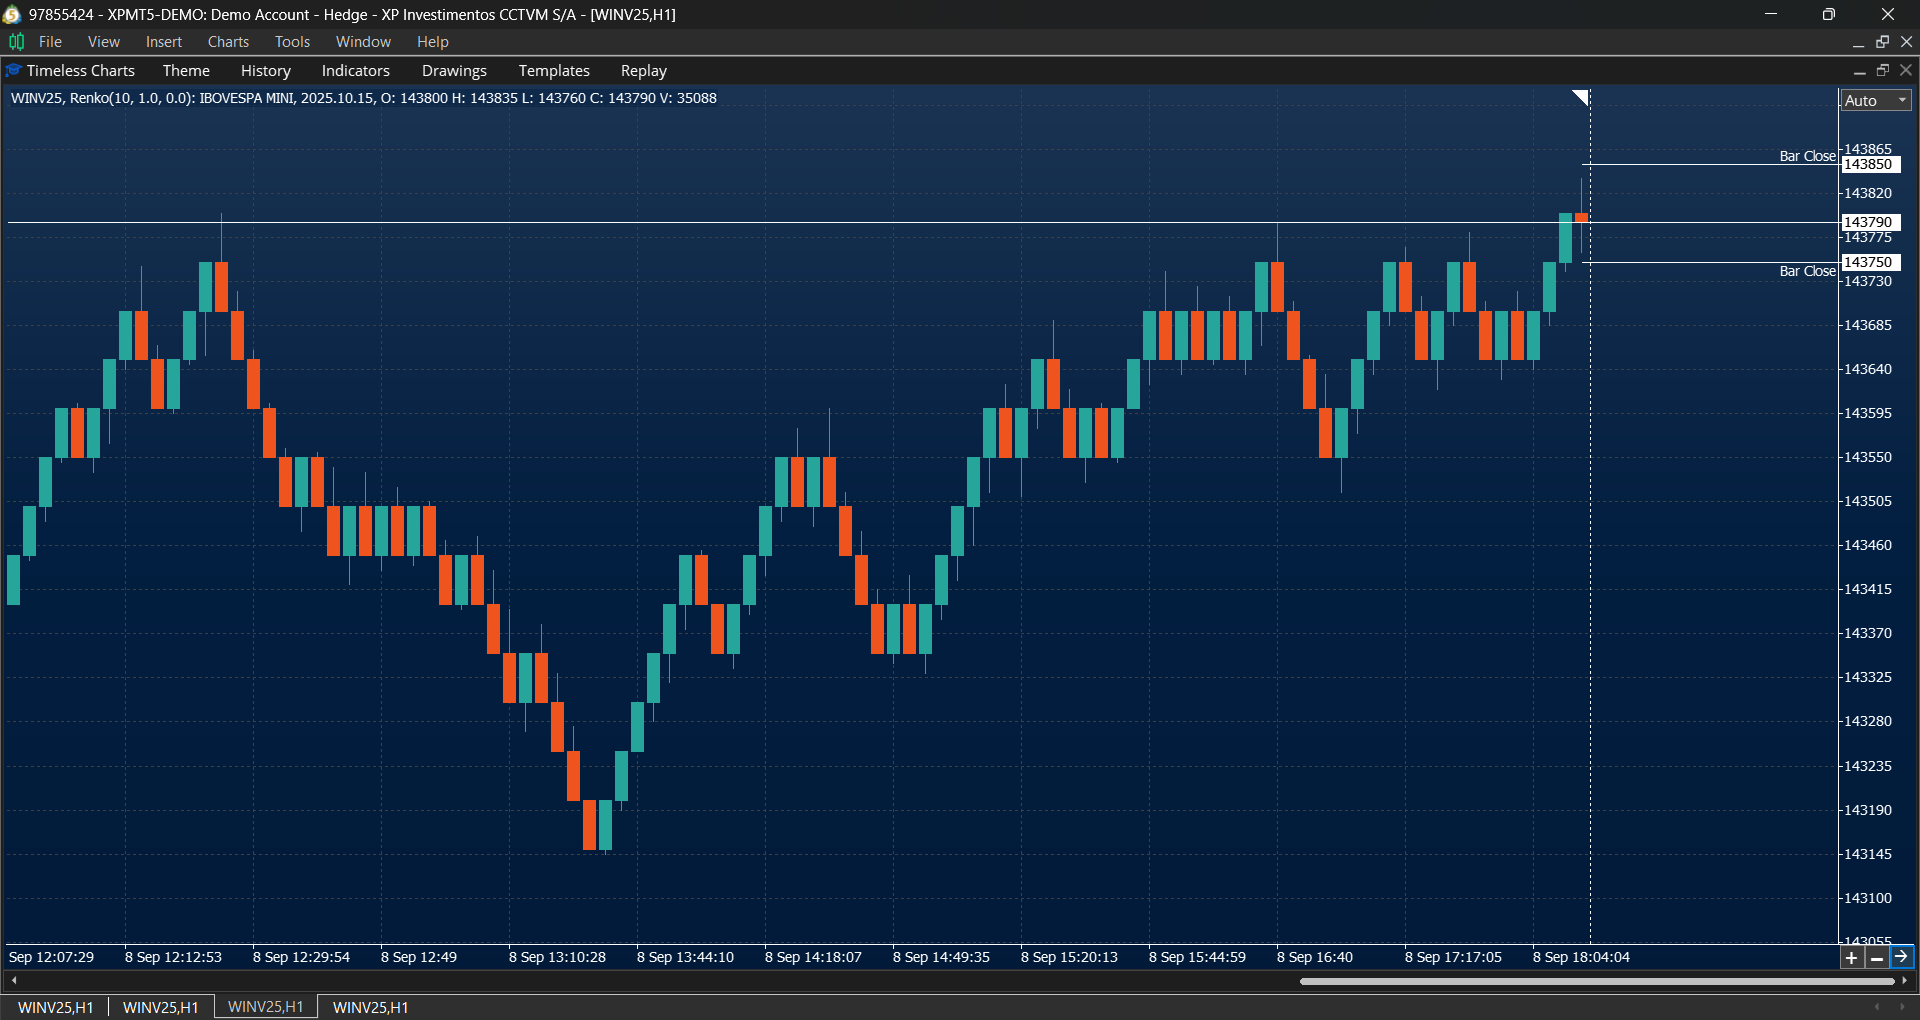1920x1020 pixels.
Task: Toggle the auto-scroll arrow button
Action: tap(1901, 957)
